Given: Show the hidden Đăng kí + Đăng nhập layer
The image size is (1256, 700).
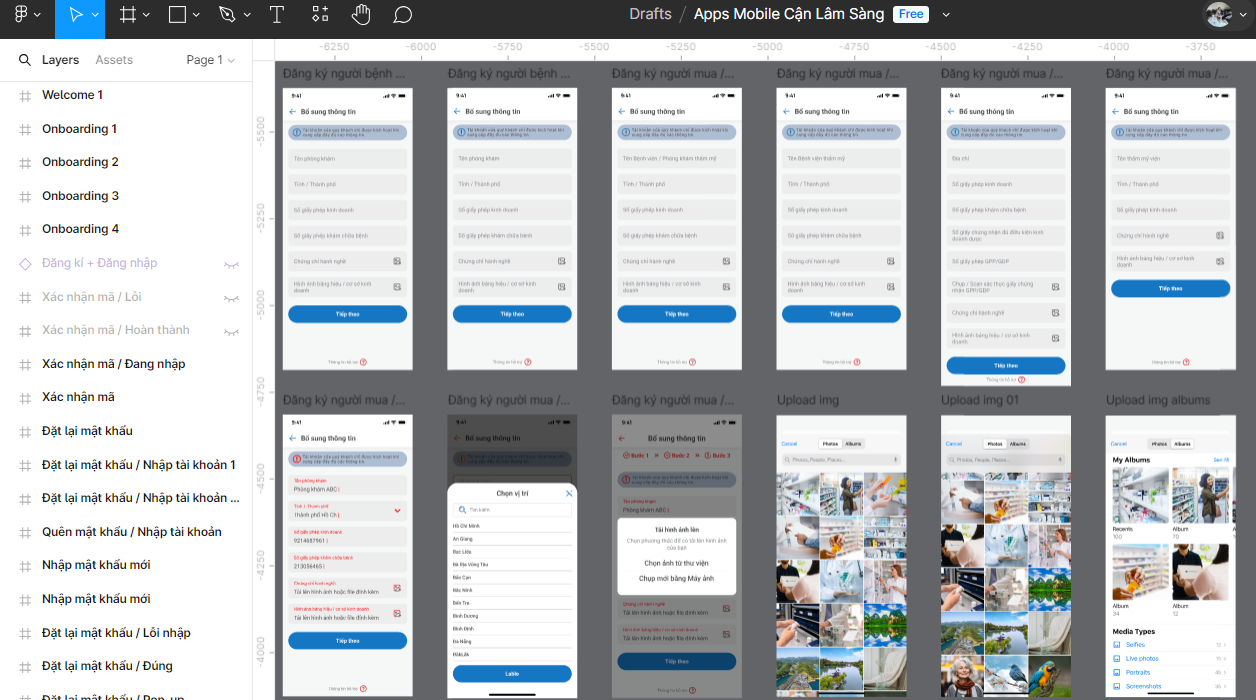Looking at the screenshot, I should 231,264.
